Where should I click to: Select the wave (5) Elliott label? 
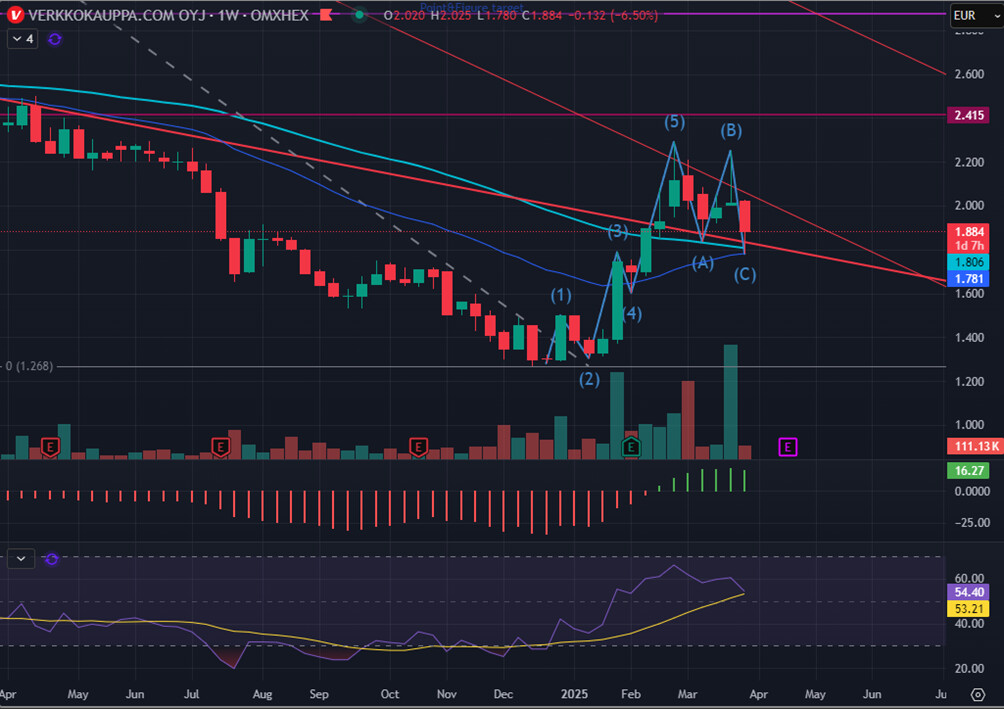675,122
